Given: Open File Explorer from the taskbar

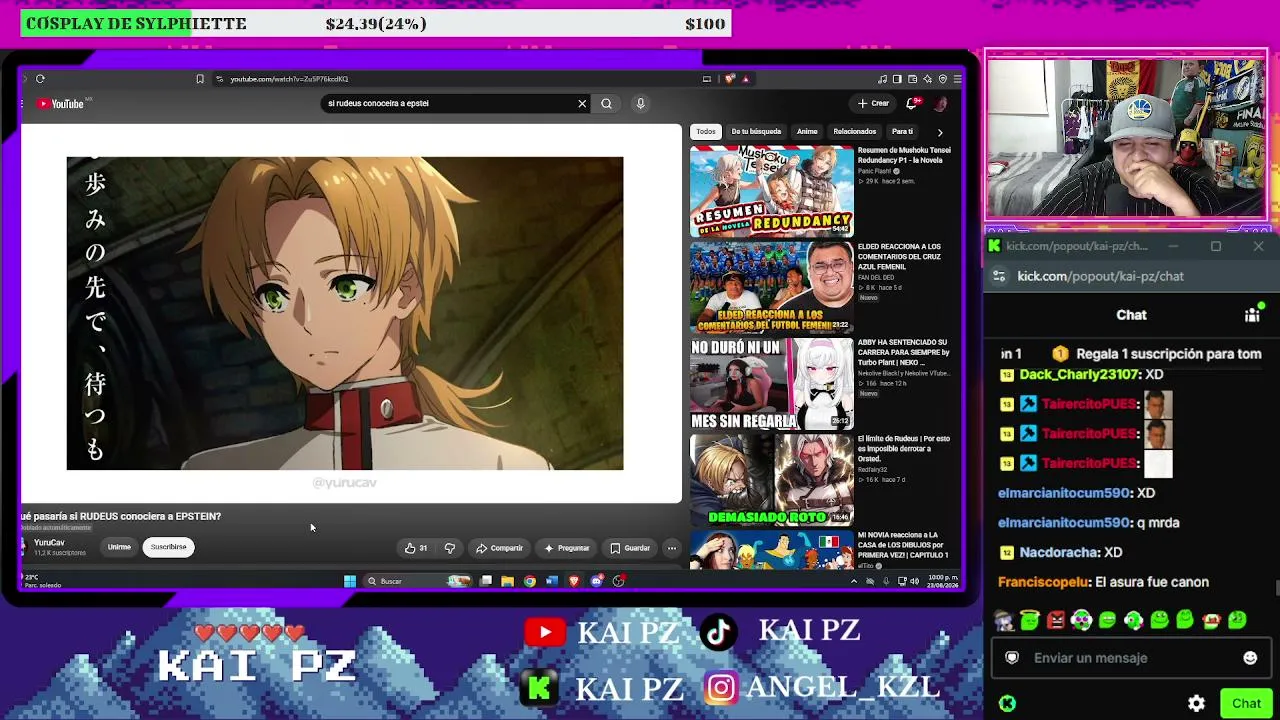Looking at the screenshot, I should (508, 581).
